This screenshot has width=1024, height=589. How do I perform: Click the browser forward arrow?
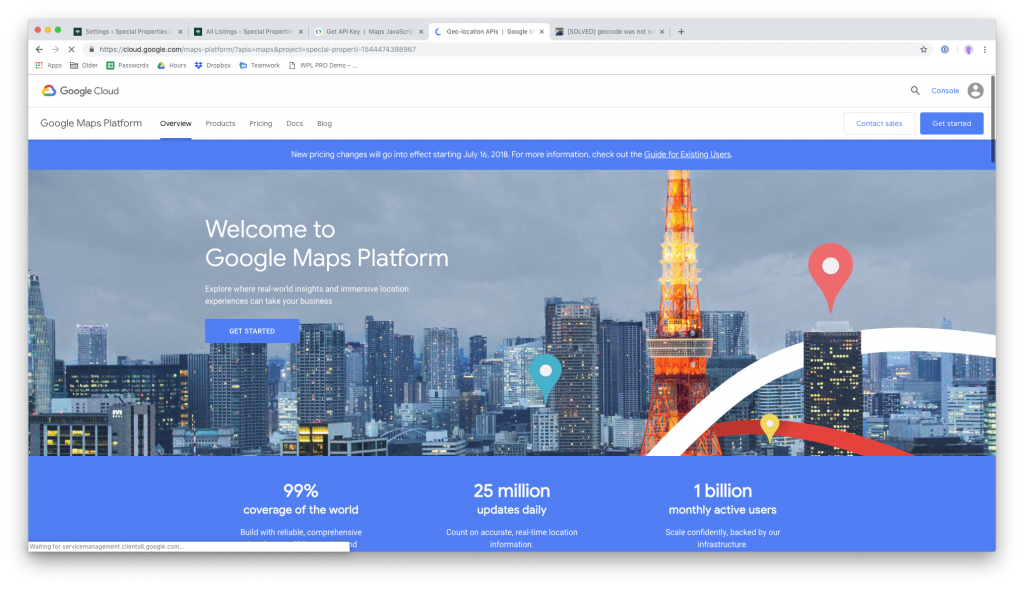(x=56, y=50)
